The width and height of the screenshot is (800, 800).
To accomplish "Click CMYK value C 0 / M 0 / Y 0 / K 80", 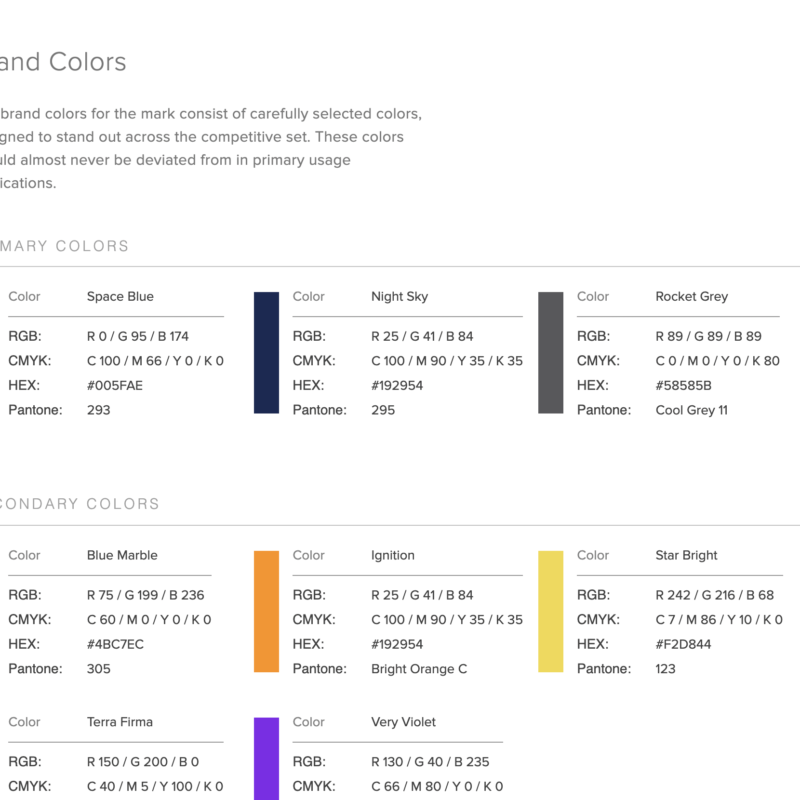I will (717, 361).
